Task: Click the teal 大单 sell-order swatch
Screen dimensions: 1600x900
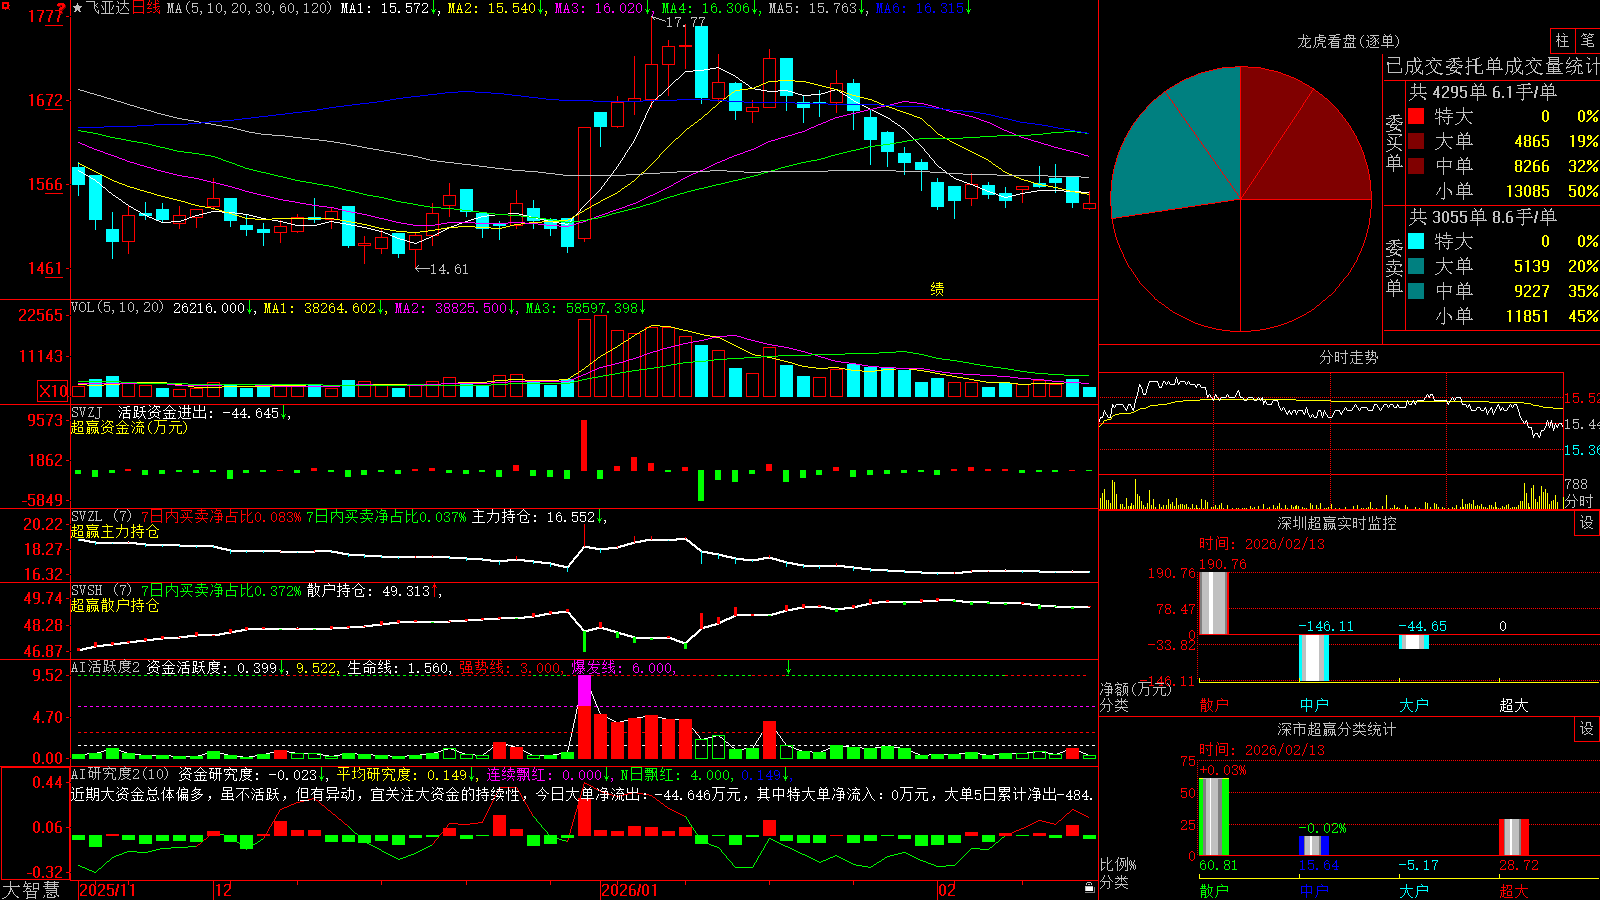Action: [x=1416, y=266]
